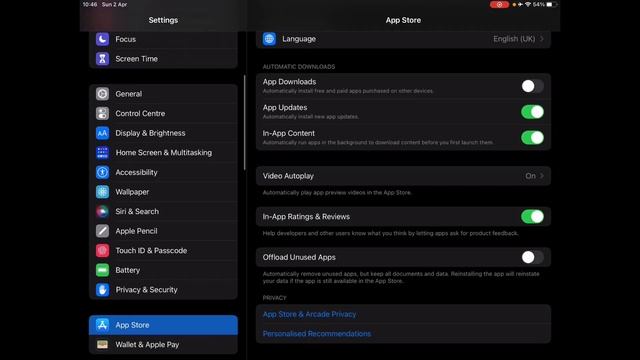Open the Language row
The width and height of the screenshot is (640, 360).
403,39
